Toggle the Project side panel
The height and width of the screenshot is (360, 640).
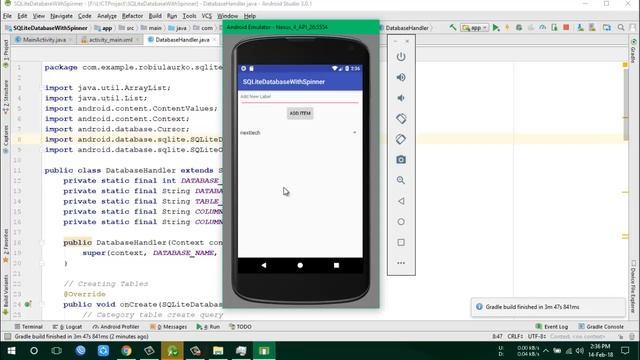(x=6, y=54)
